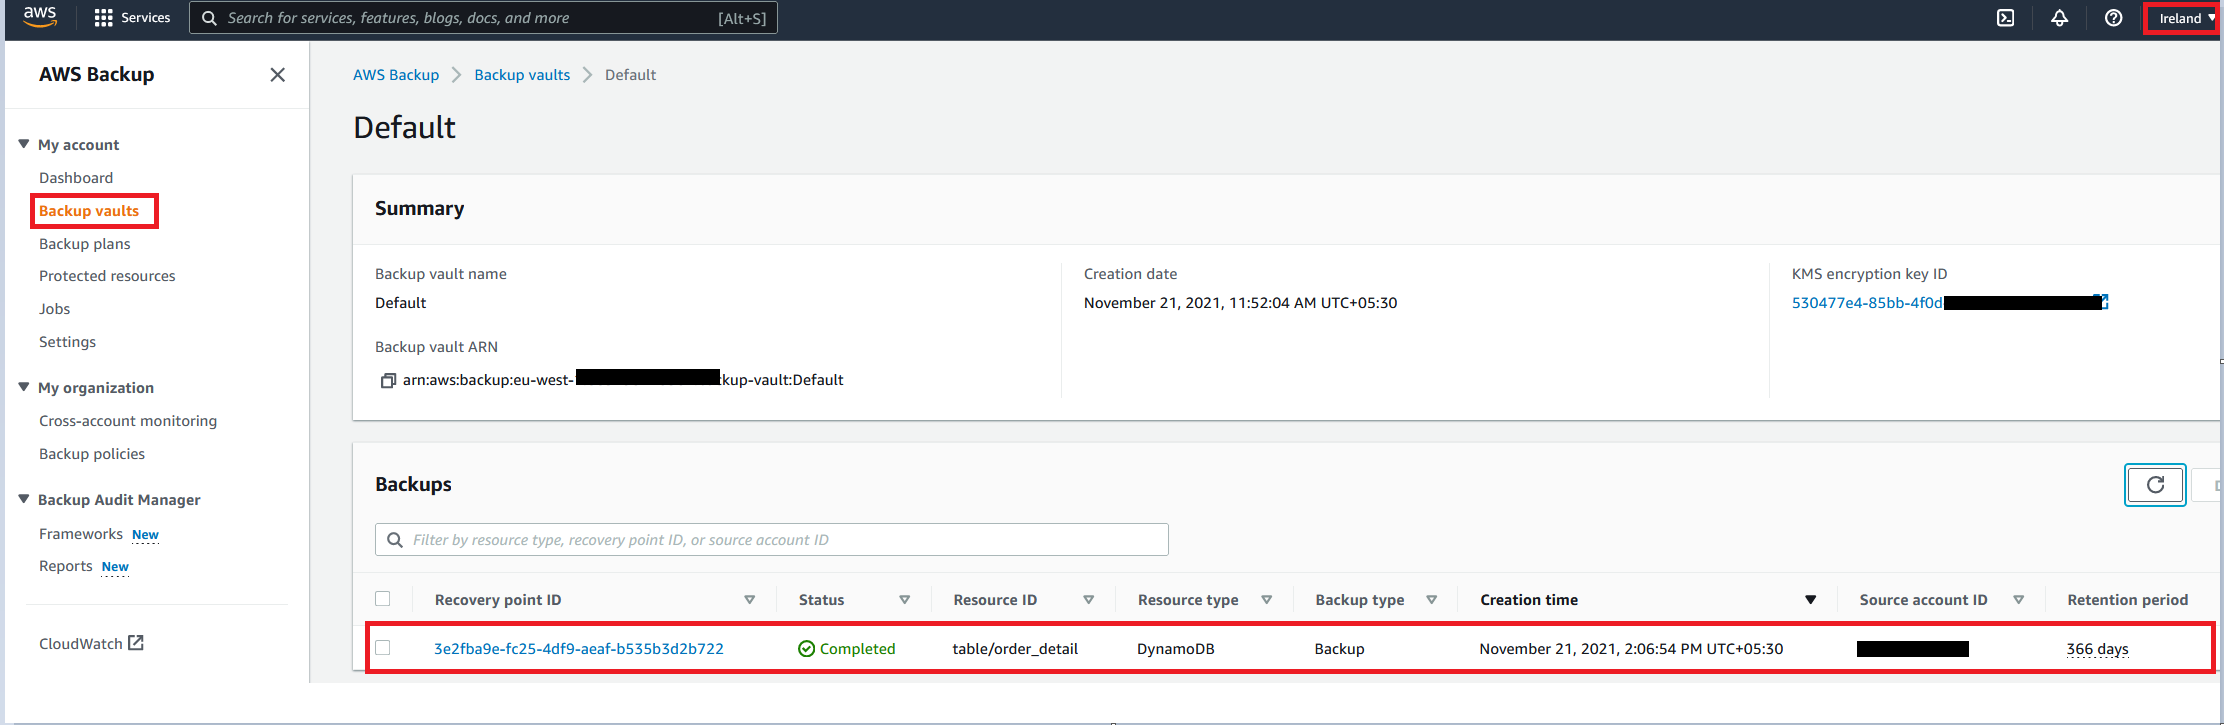Close the AWS Backup side navigation
Screen dimensions: 2224x725
click(278, 75)
